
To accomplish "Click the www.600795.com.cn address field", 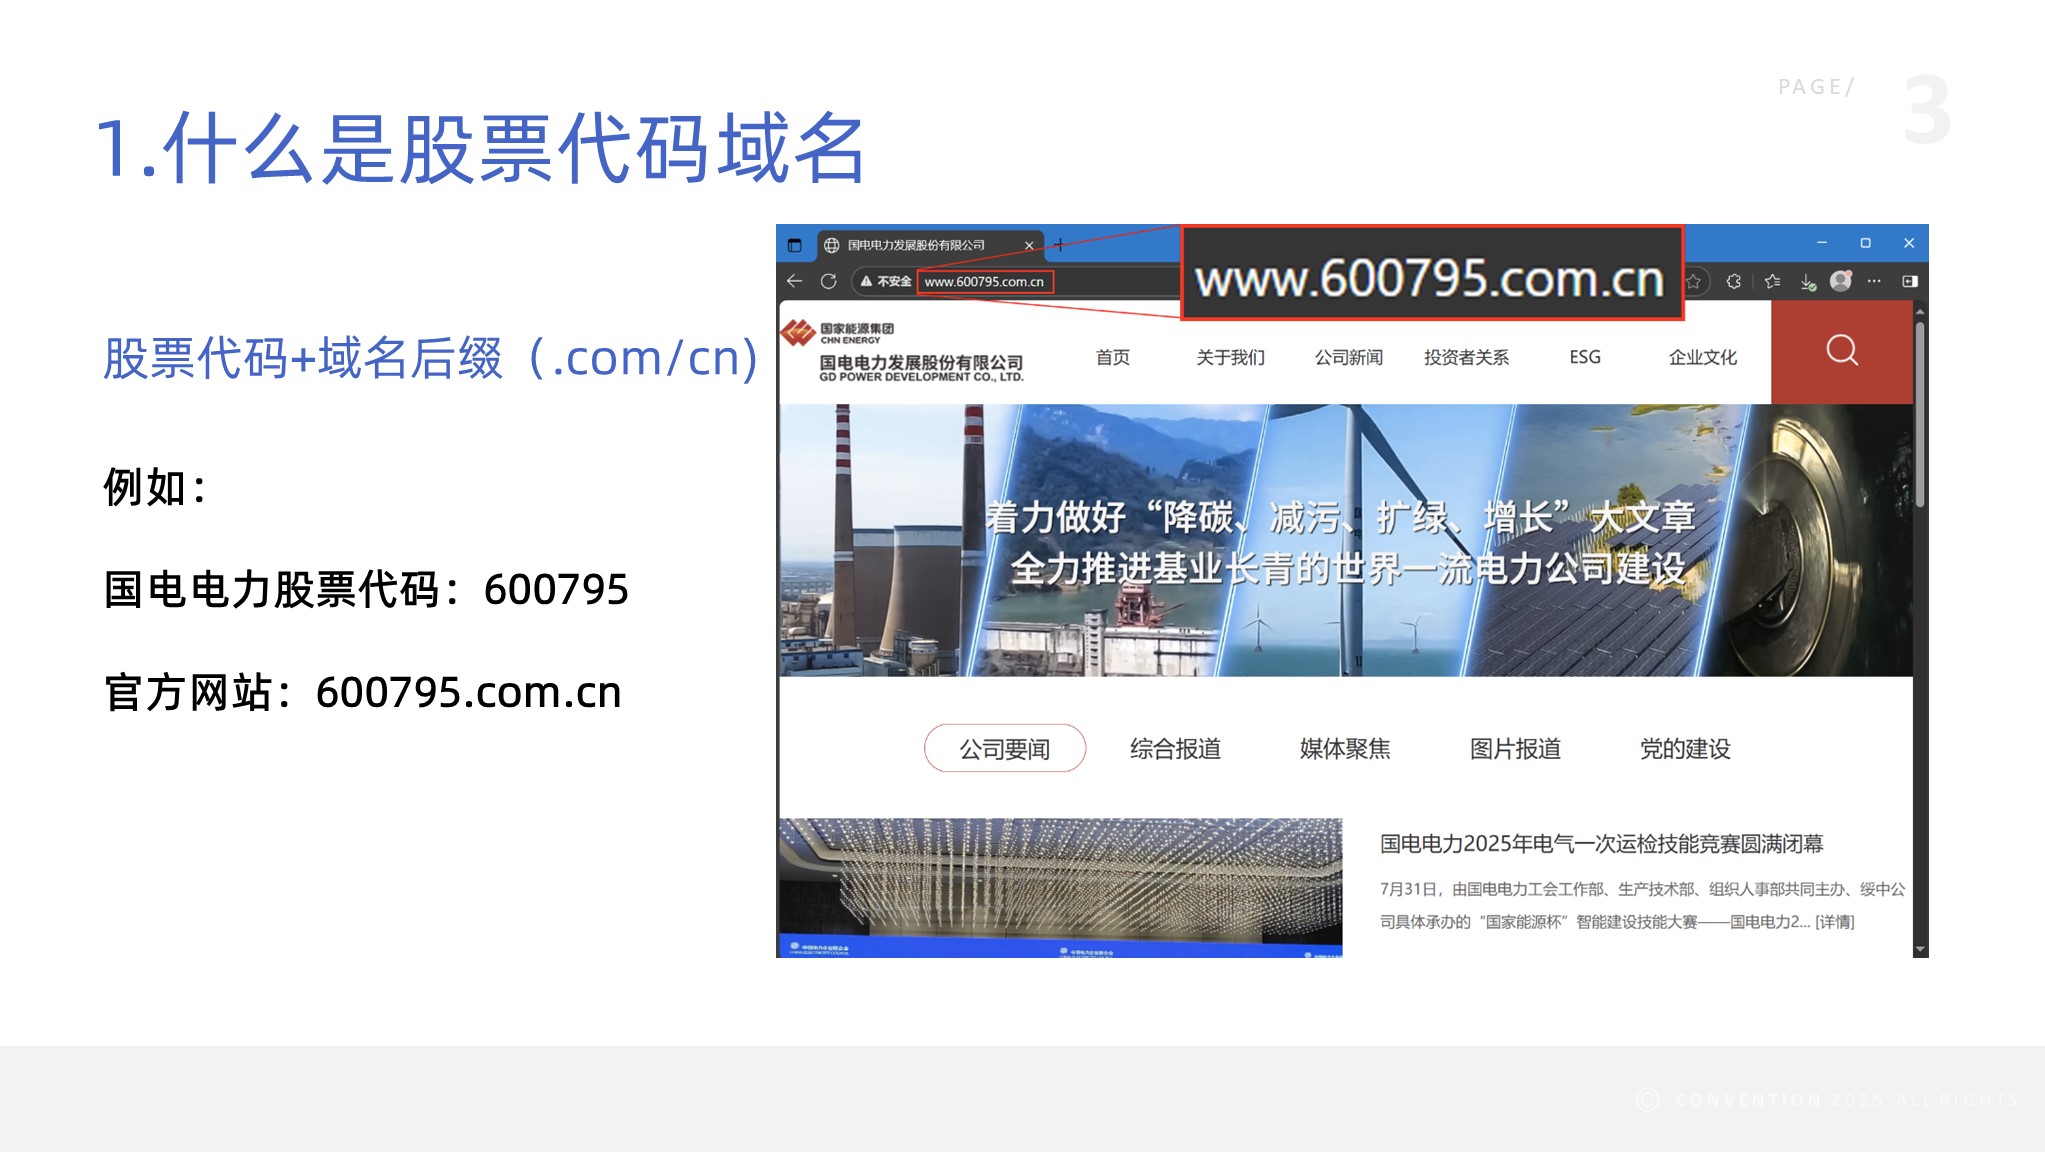I will point(984,282).
